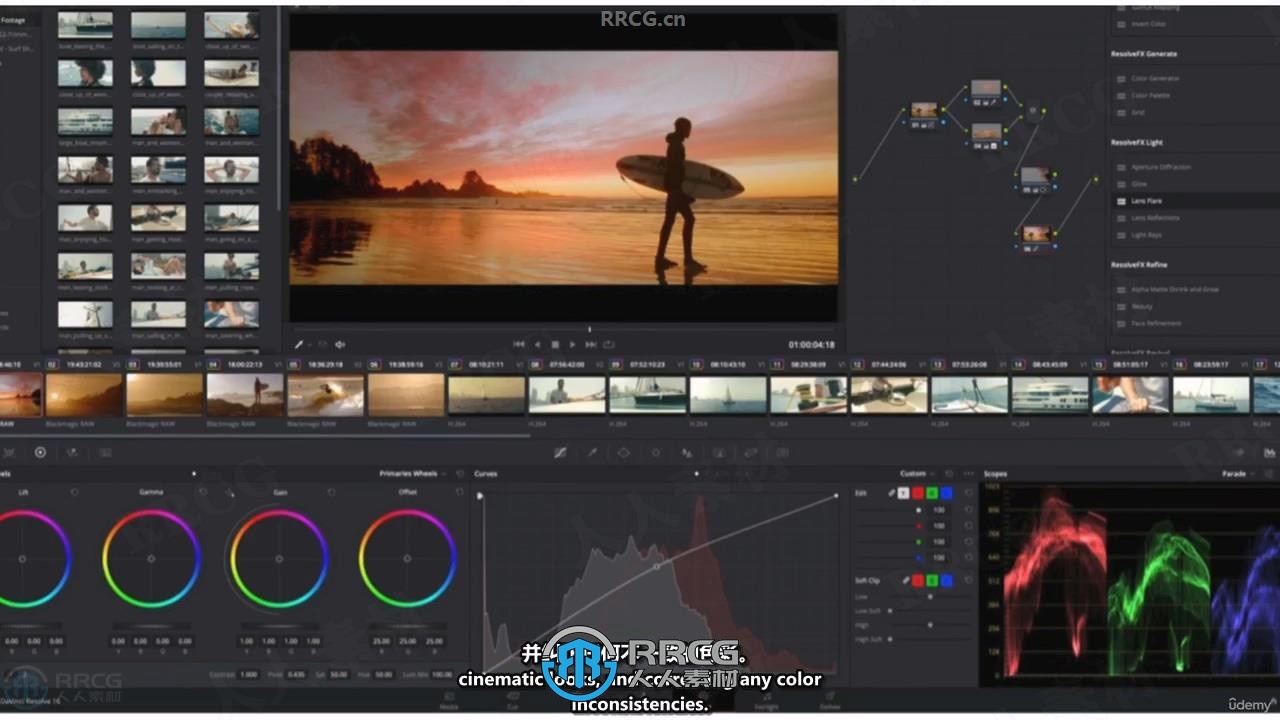Toggle the red curve channel
The image size is (1280, 720).
tap(918, 492)
